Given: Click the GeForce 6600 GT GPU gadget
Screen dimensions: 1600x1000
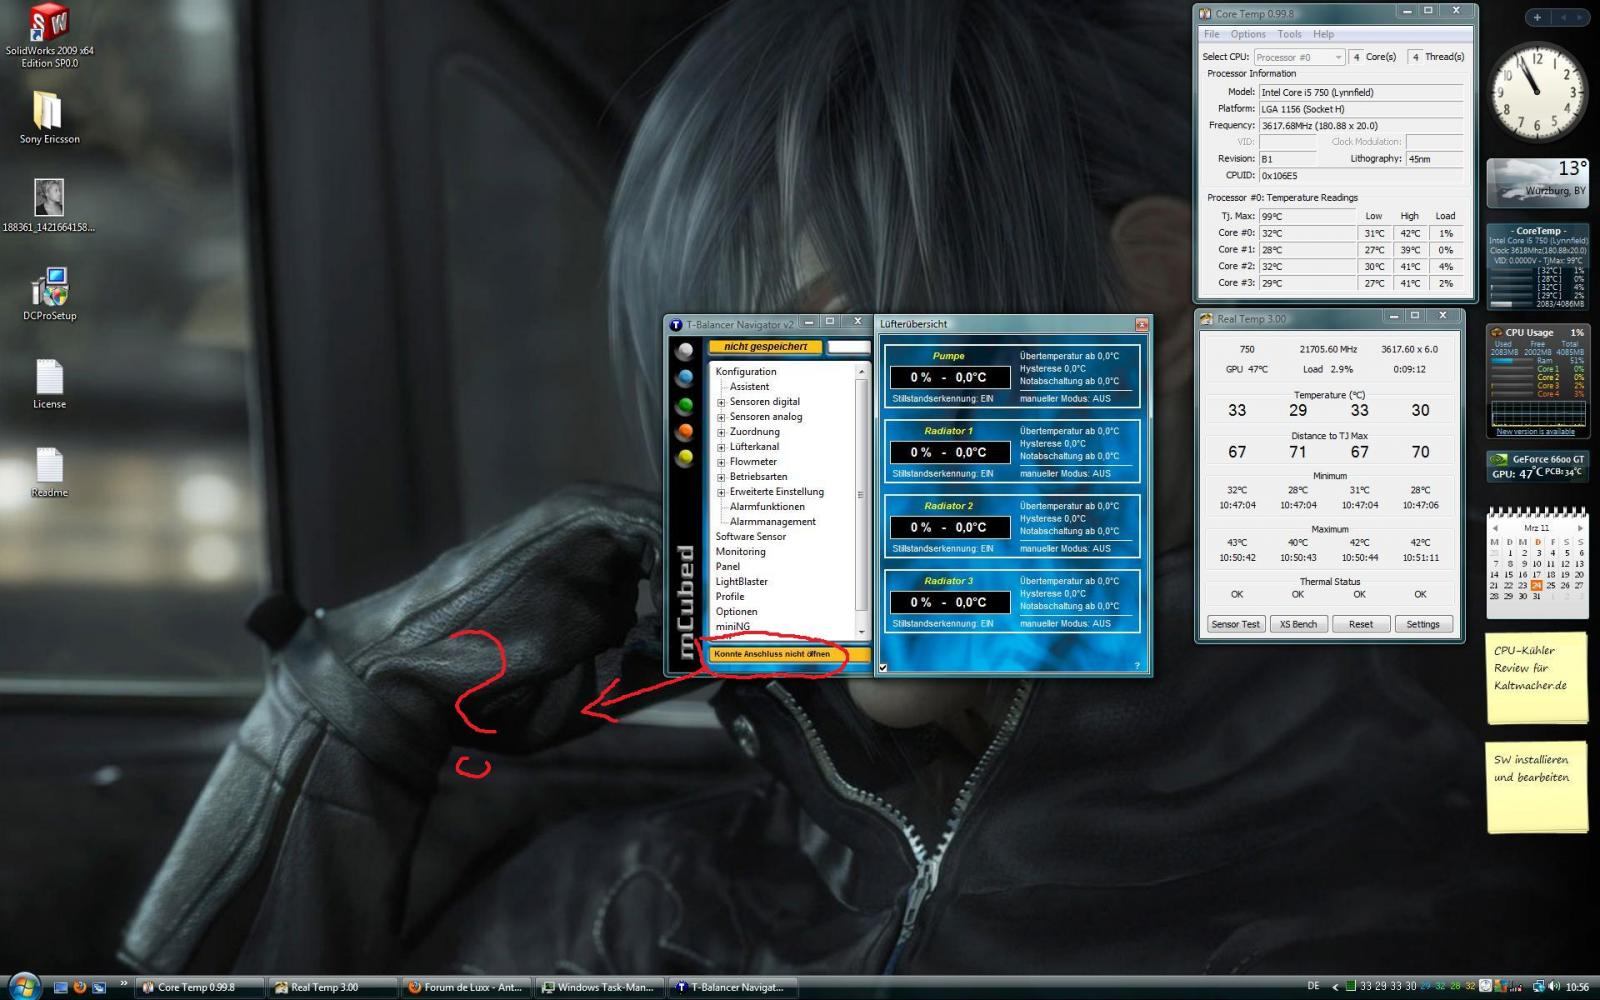Looking at the screenshot, I should click(x=1537, y=466).
